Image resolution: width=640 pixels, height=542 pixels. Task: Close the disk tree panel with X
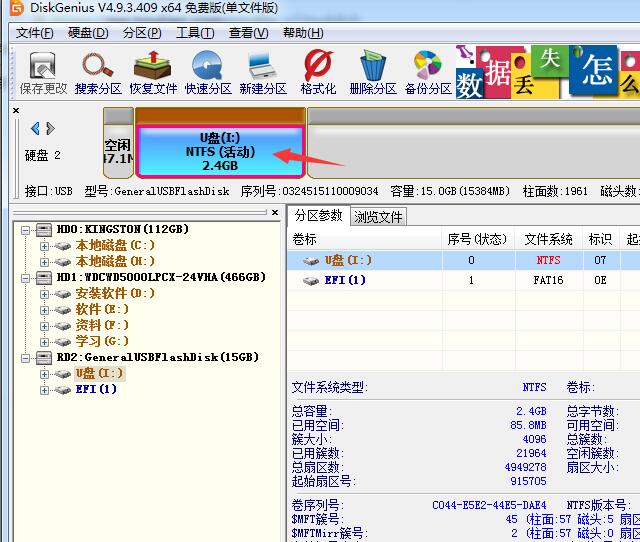[275, 212]
